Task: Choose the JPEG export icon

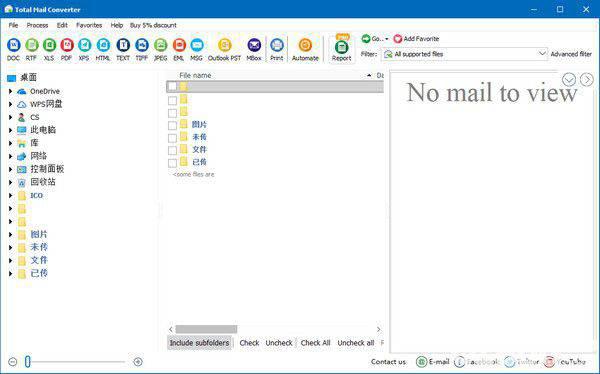Action: coord(161,45)
